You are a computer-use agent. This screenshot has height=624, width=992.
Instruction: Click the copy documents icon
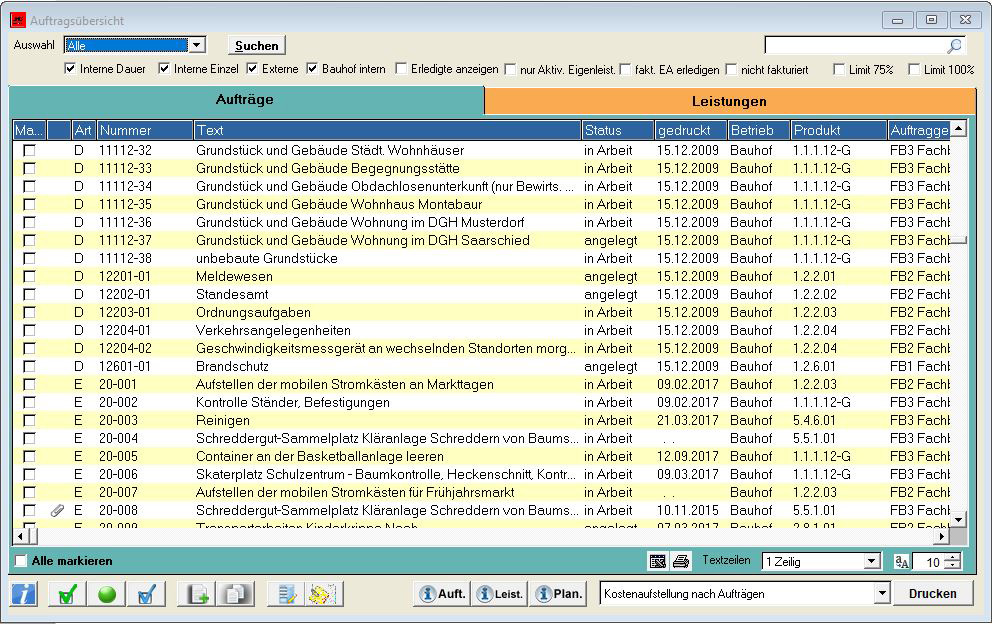coord(236,594)
